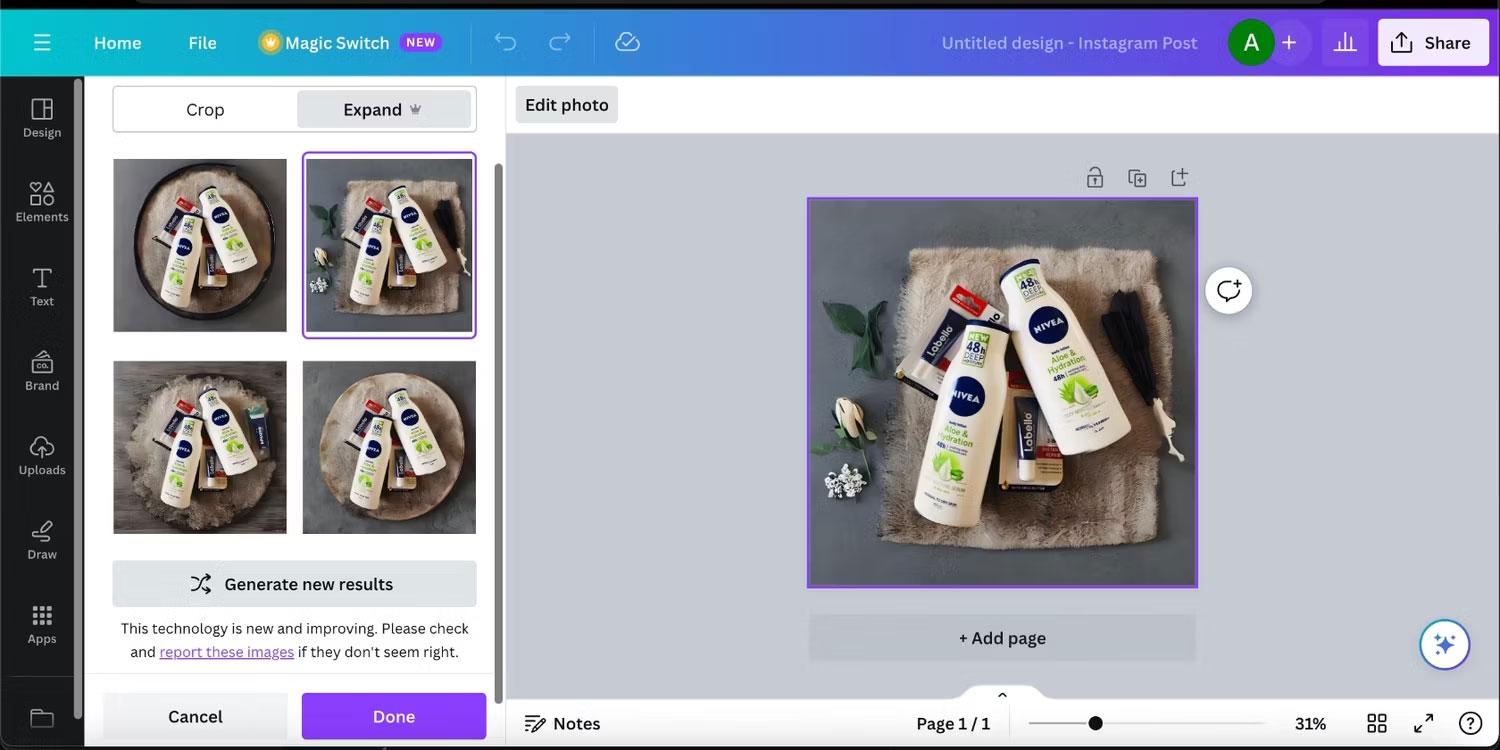Open the analytics bar chart icon

coord(1345,42)
